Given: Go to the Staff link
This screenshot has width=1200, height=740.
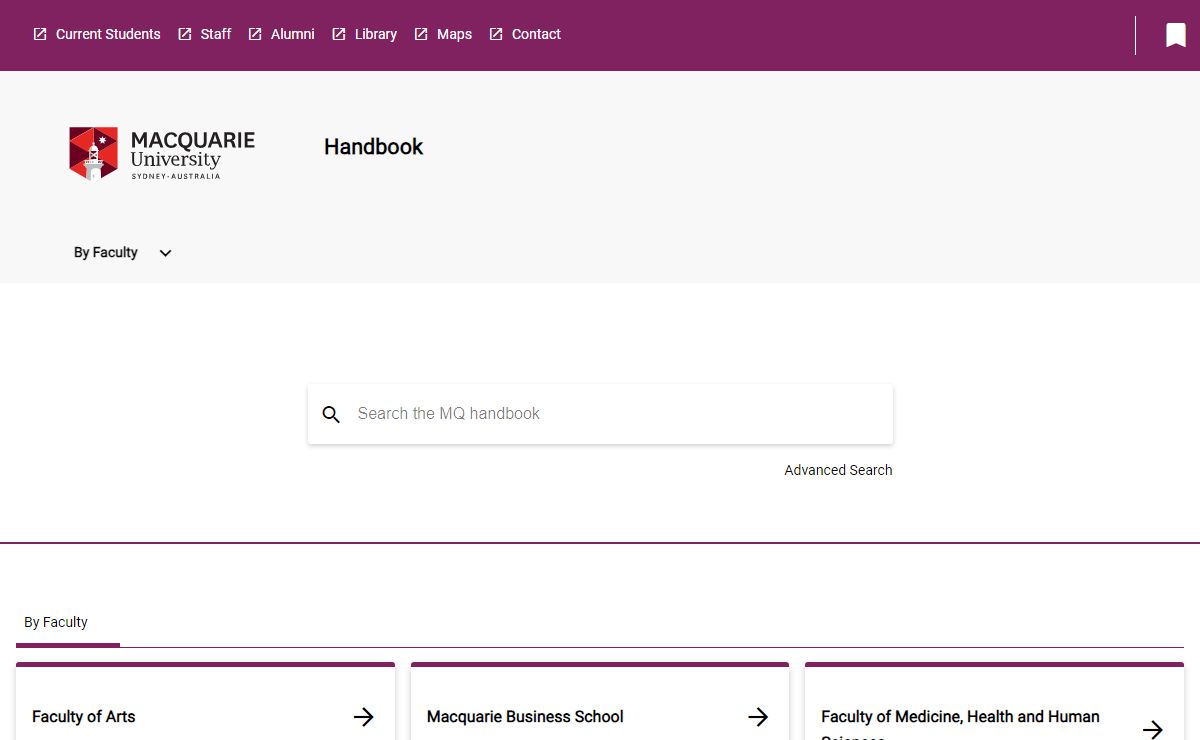Looking at the screenshot, I should [x=215, y=34].
